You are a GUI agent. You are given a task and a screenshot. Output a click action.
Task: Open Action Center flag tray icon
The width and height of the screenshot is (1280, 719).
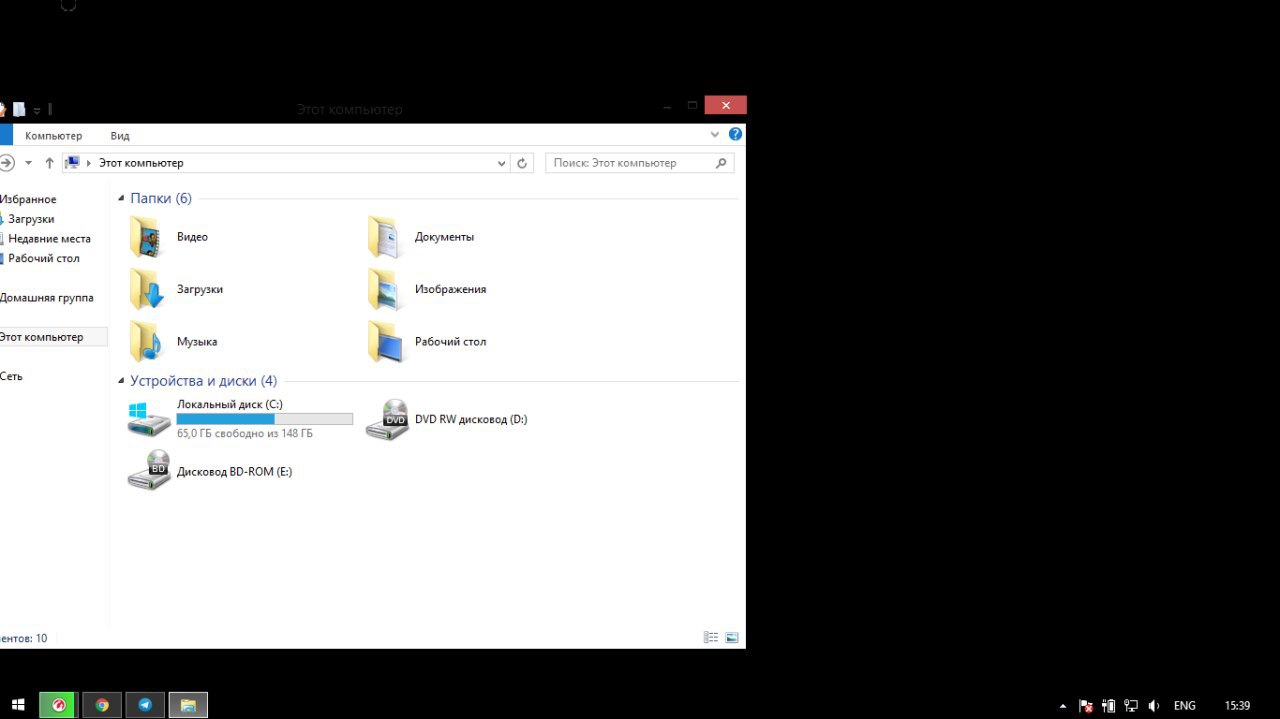click(x=1086, y=706)
